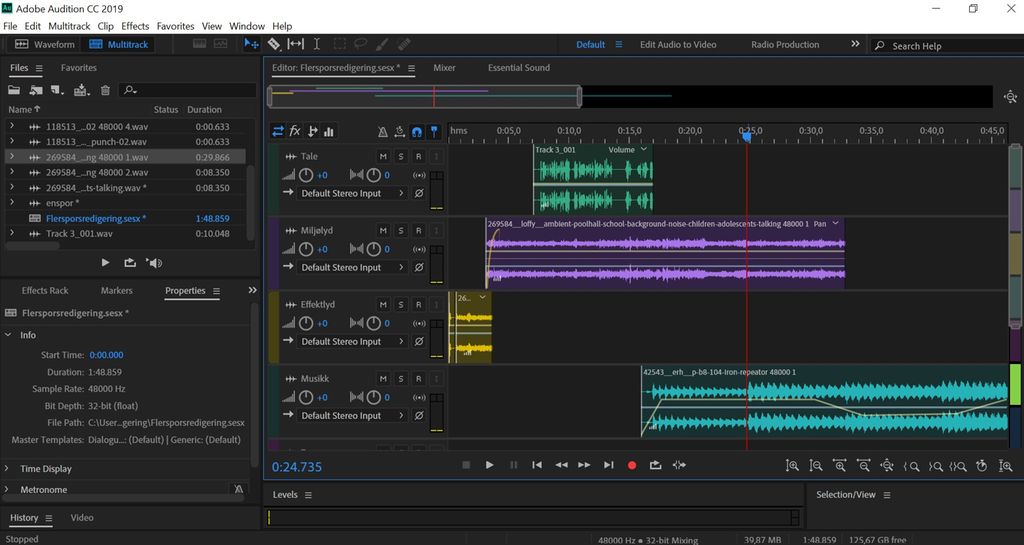Click the Tale track volume knob
The width and height of the screenshot is (1024, 545).
[305, 175]
